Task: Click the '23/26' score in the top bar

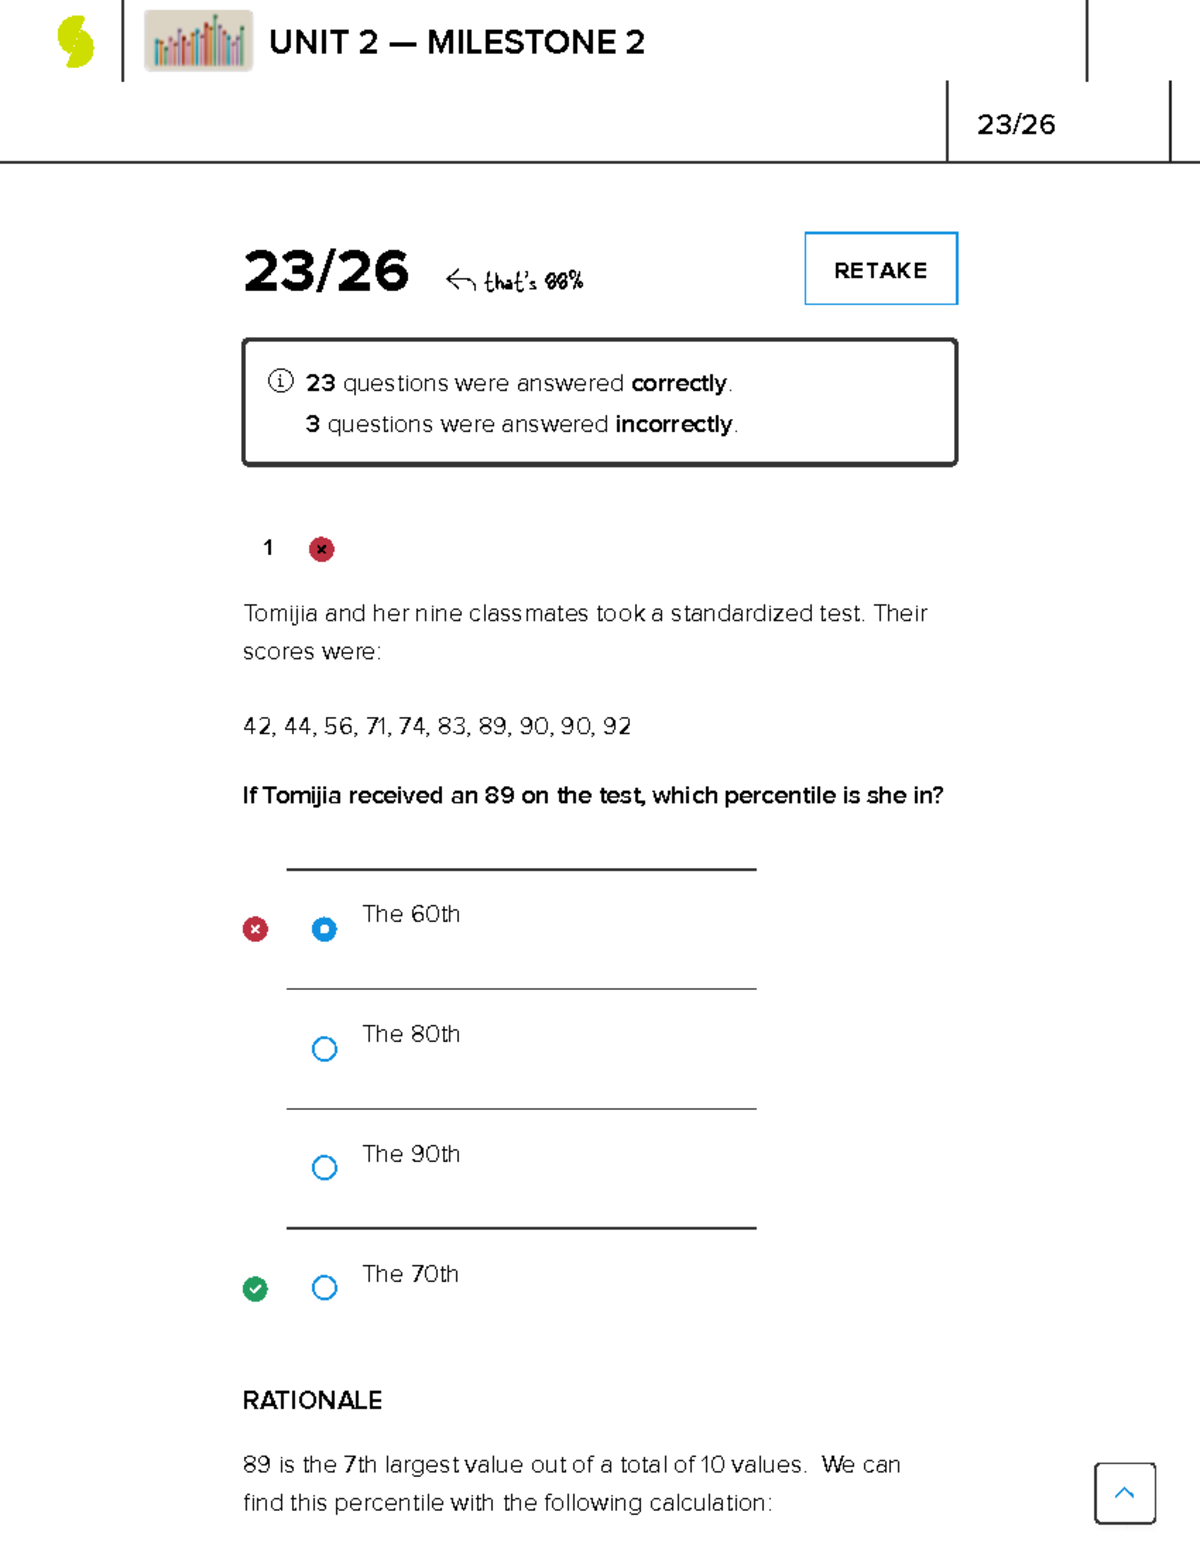Action: point(1016,123)
